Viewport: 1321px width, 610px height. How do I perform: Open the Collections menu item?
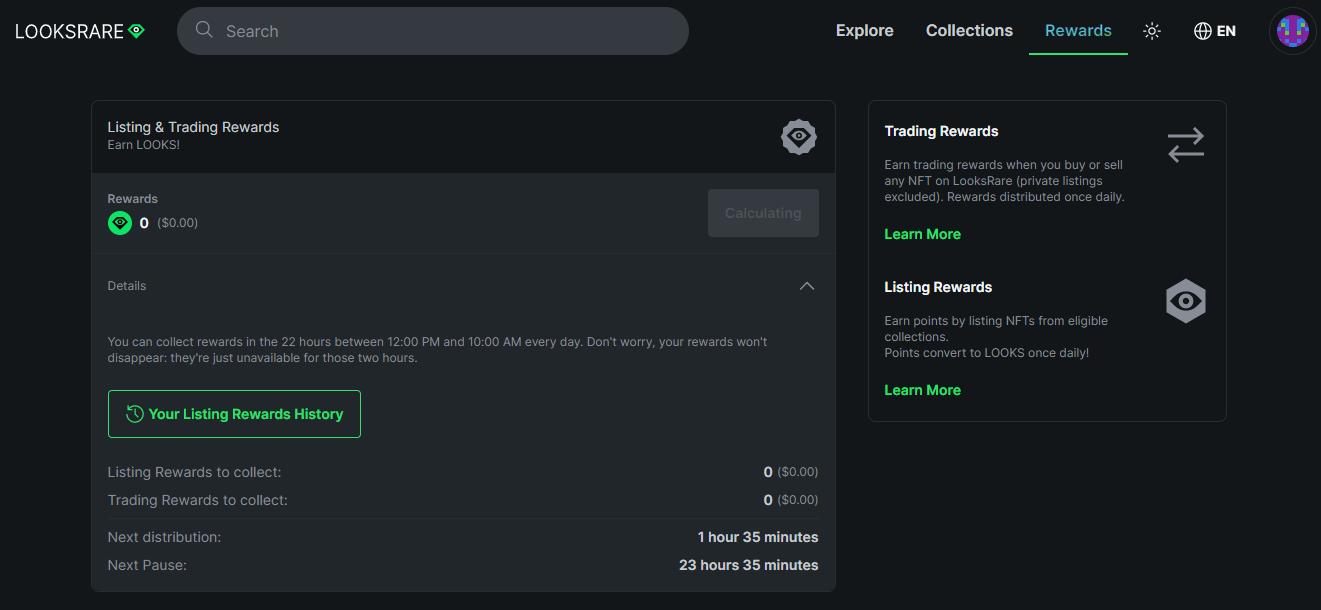click(x=969, y=31)
